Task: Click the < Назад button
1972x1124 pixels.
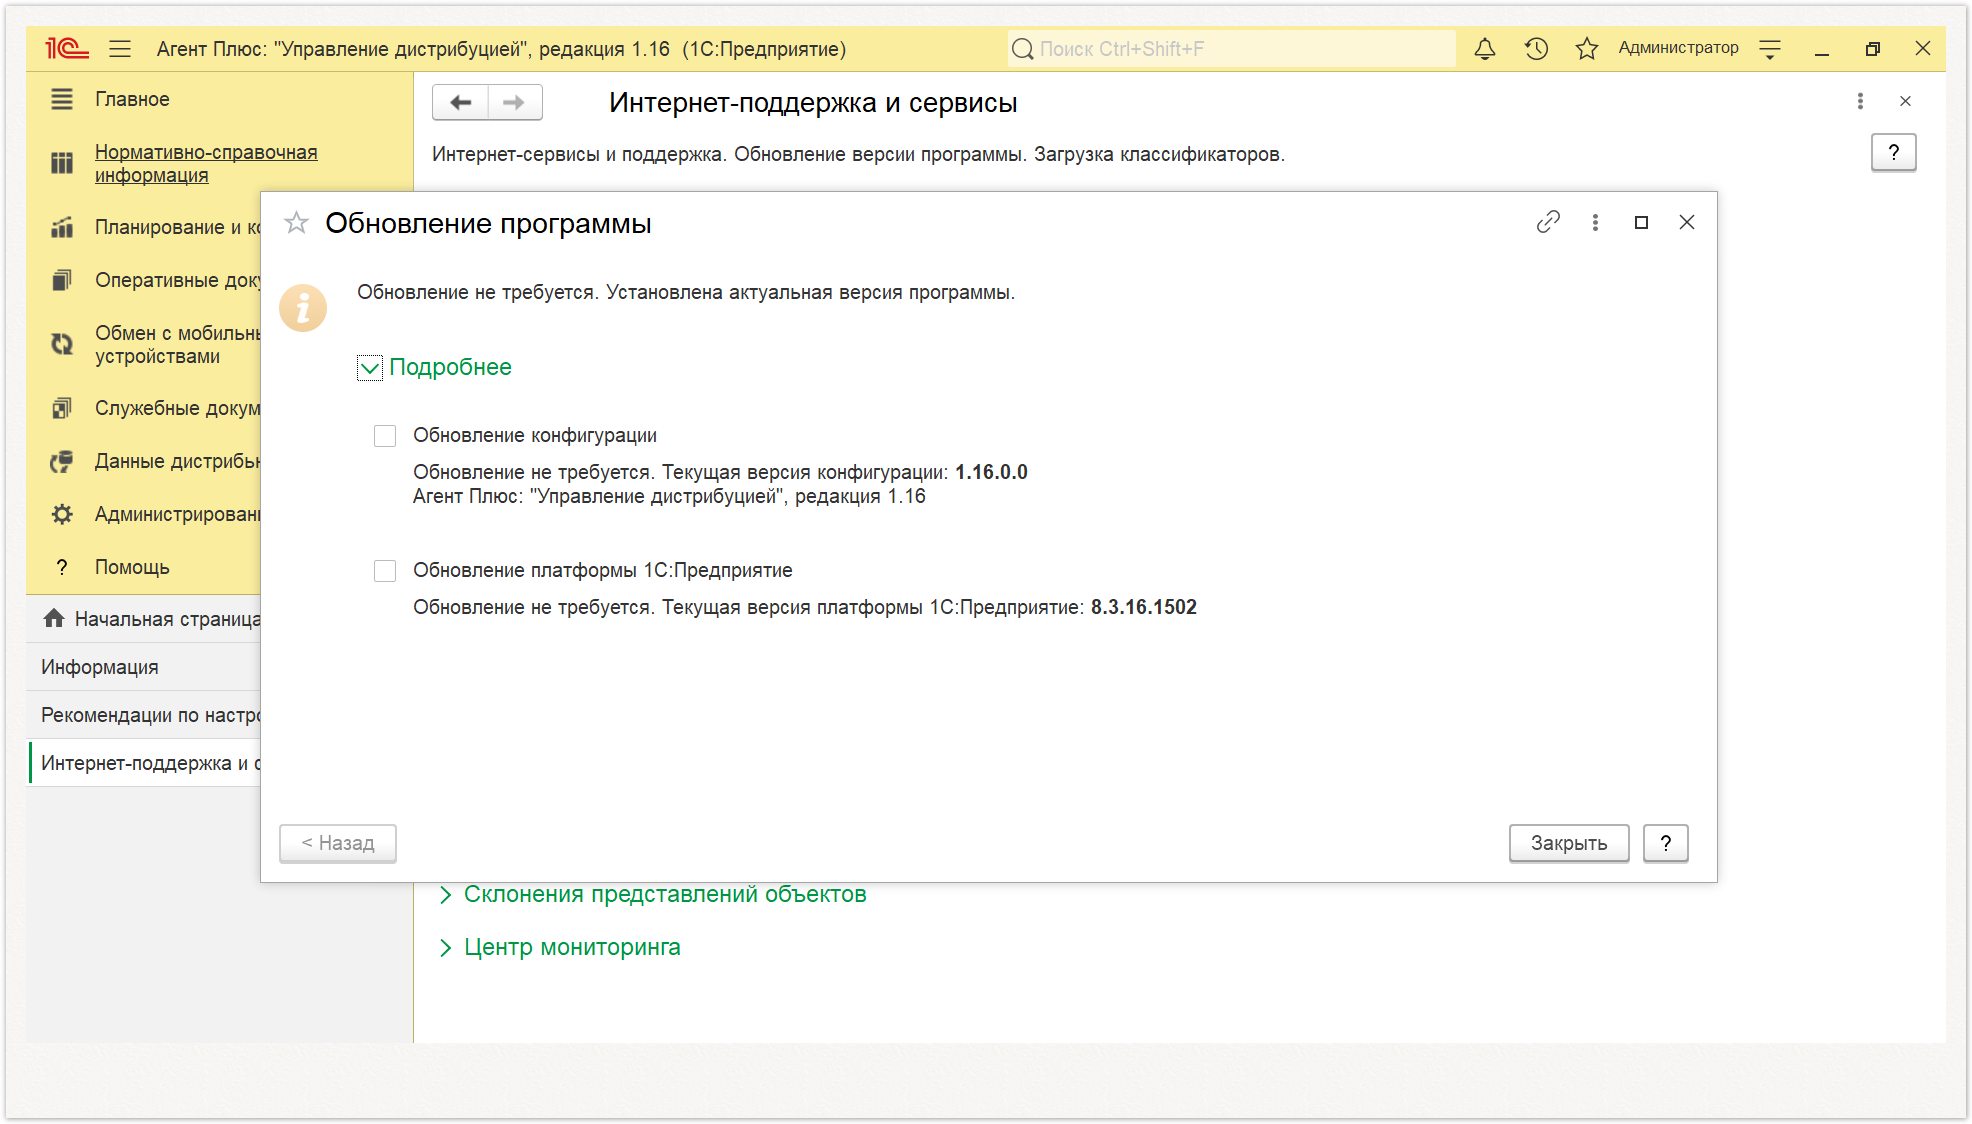Action: [338, 843]
